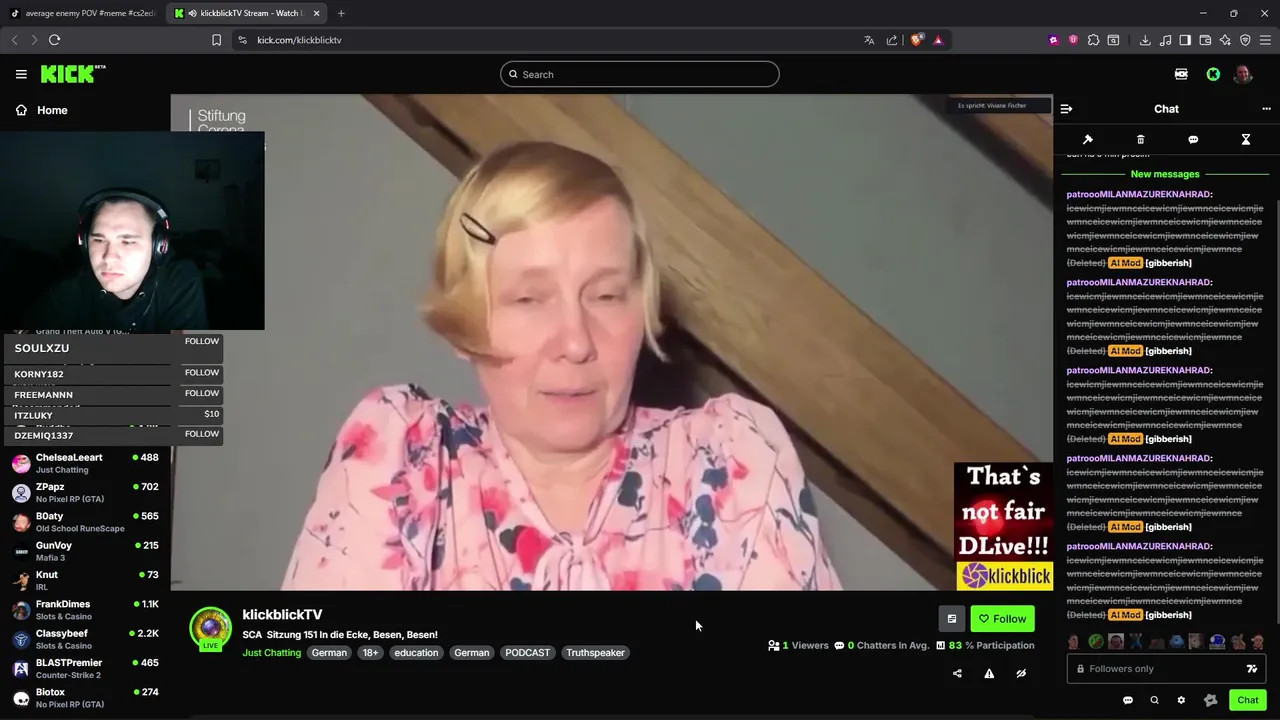
Task: Open Classybeef channel in sidebar
Action: pos(85,639)
